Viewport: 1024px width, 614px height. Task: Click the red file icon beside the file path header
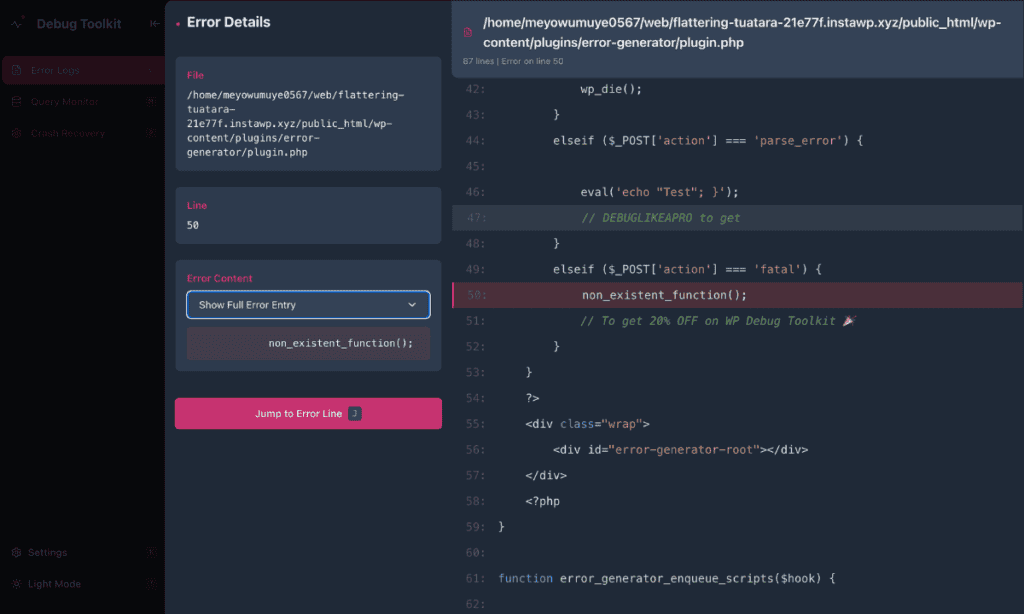click(x=468, y=32)
